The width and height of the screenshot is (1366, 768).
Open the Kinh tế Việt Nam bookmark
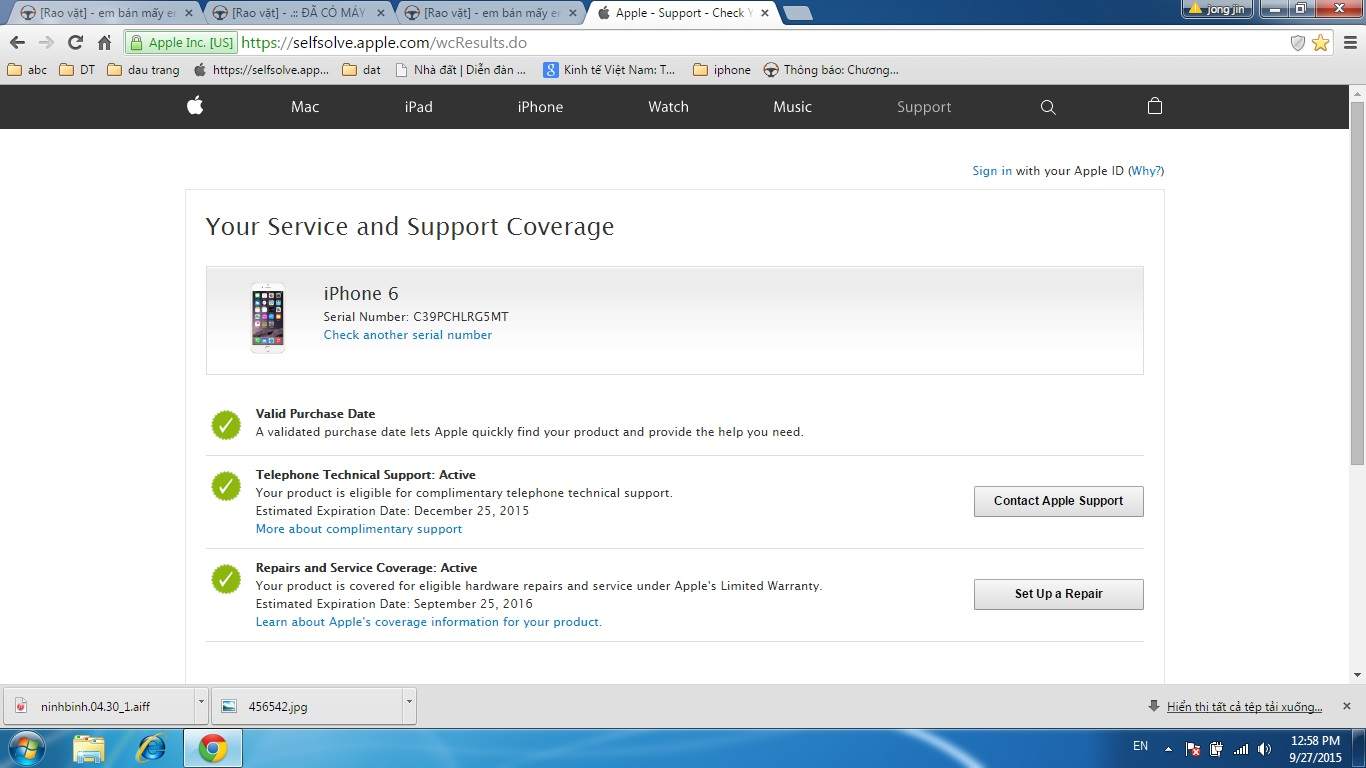610,70
